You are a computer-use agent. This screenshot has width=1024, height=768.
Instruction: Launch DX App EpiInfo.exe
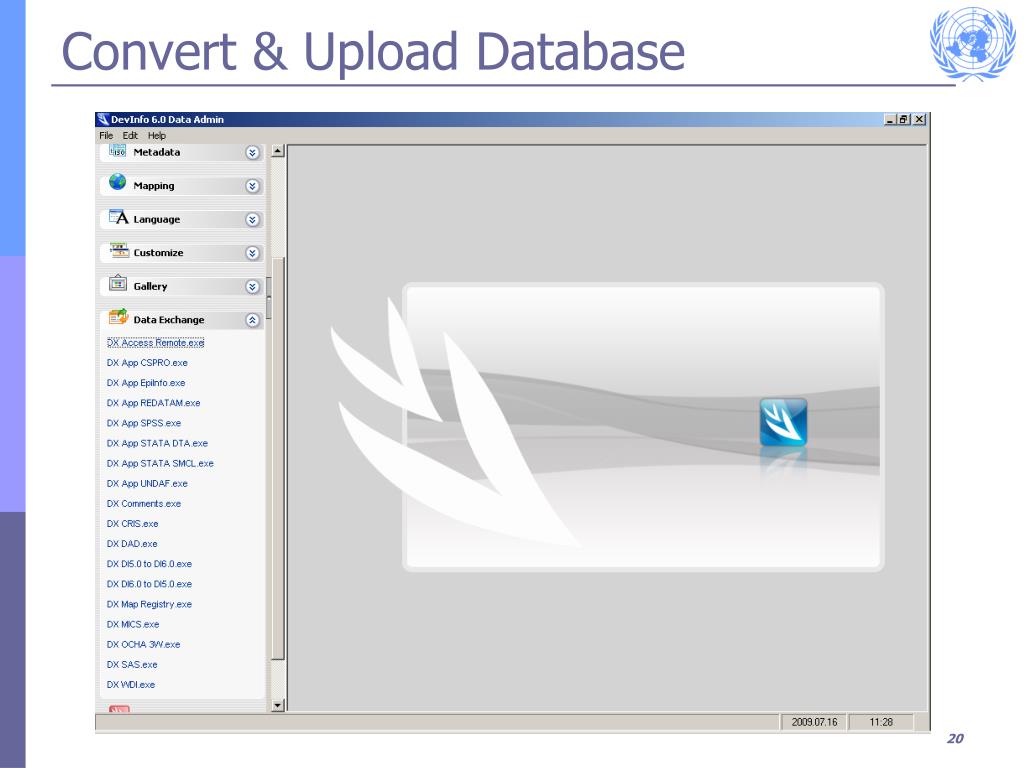coord(146,383)
